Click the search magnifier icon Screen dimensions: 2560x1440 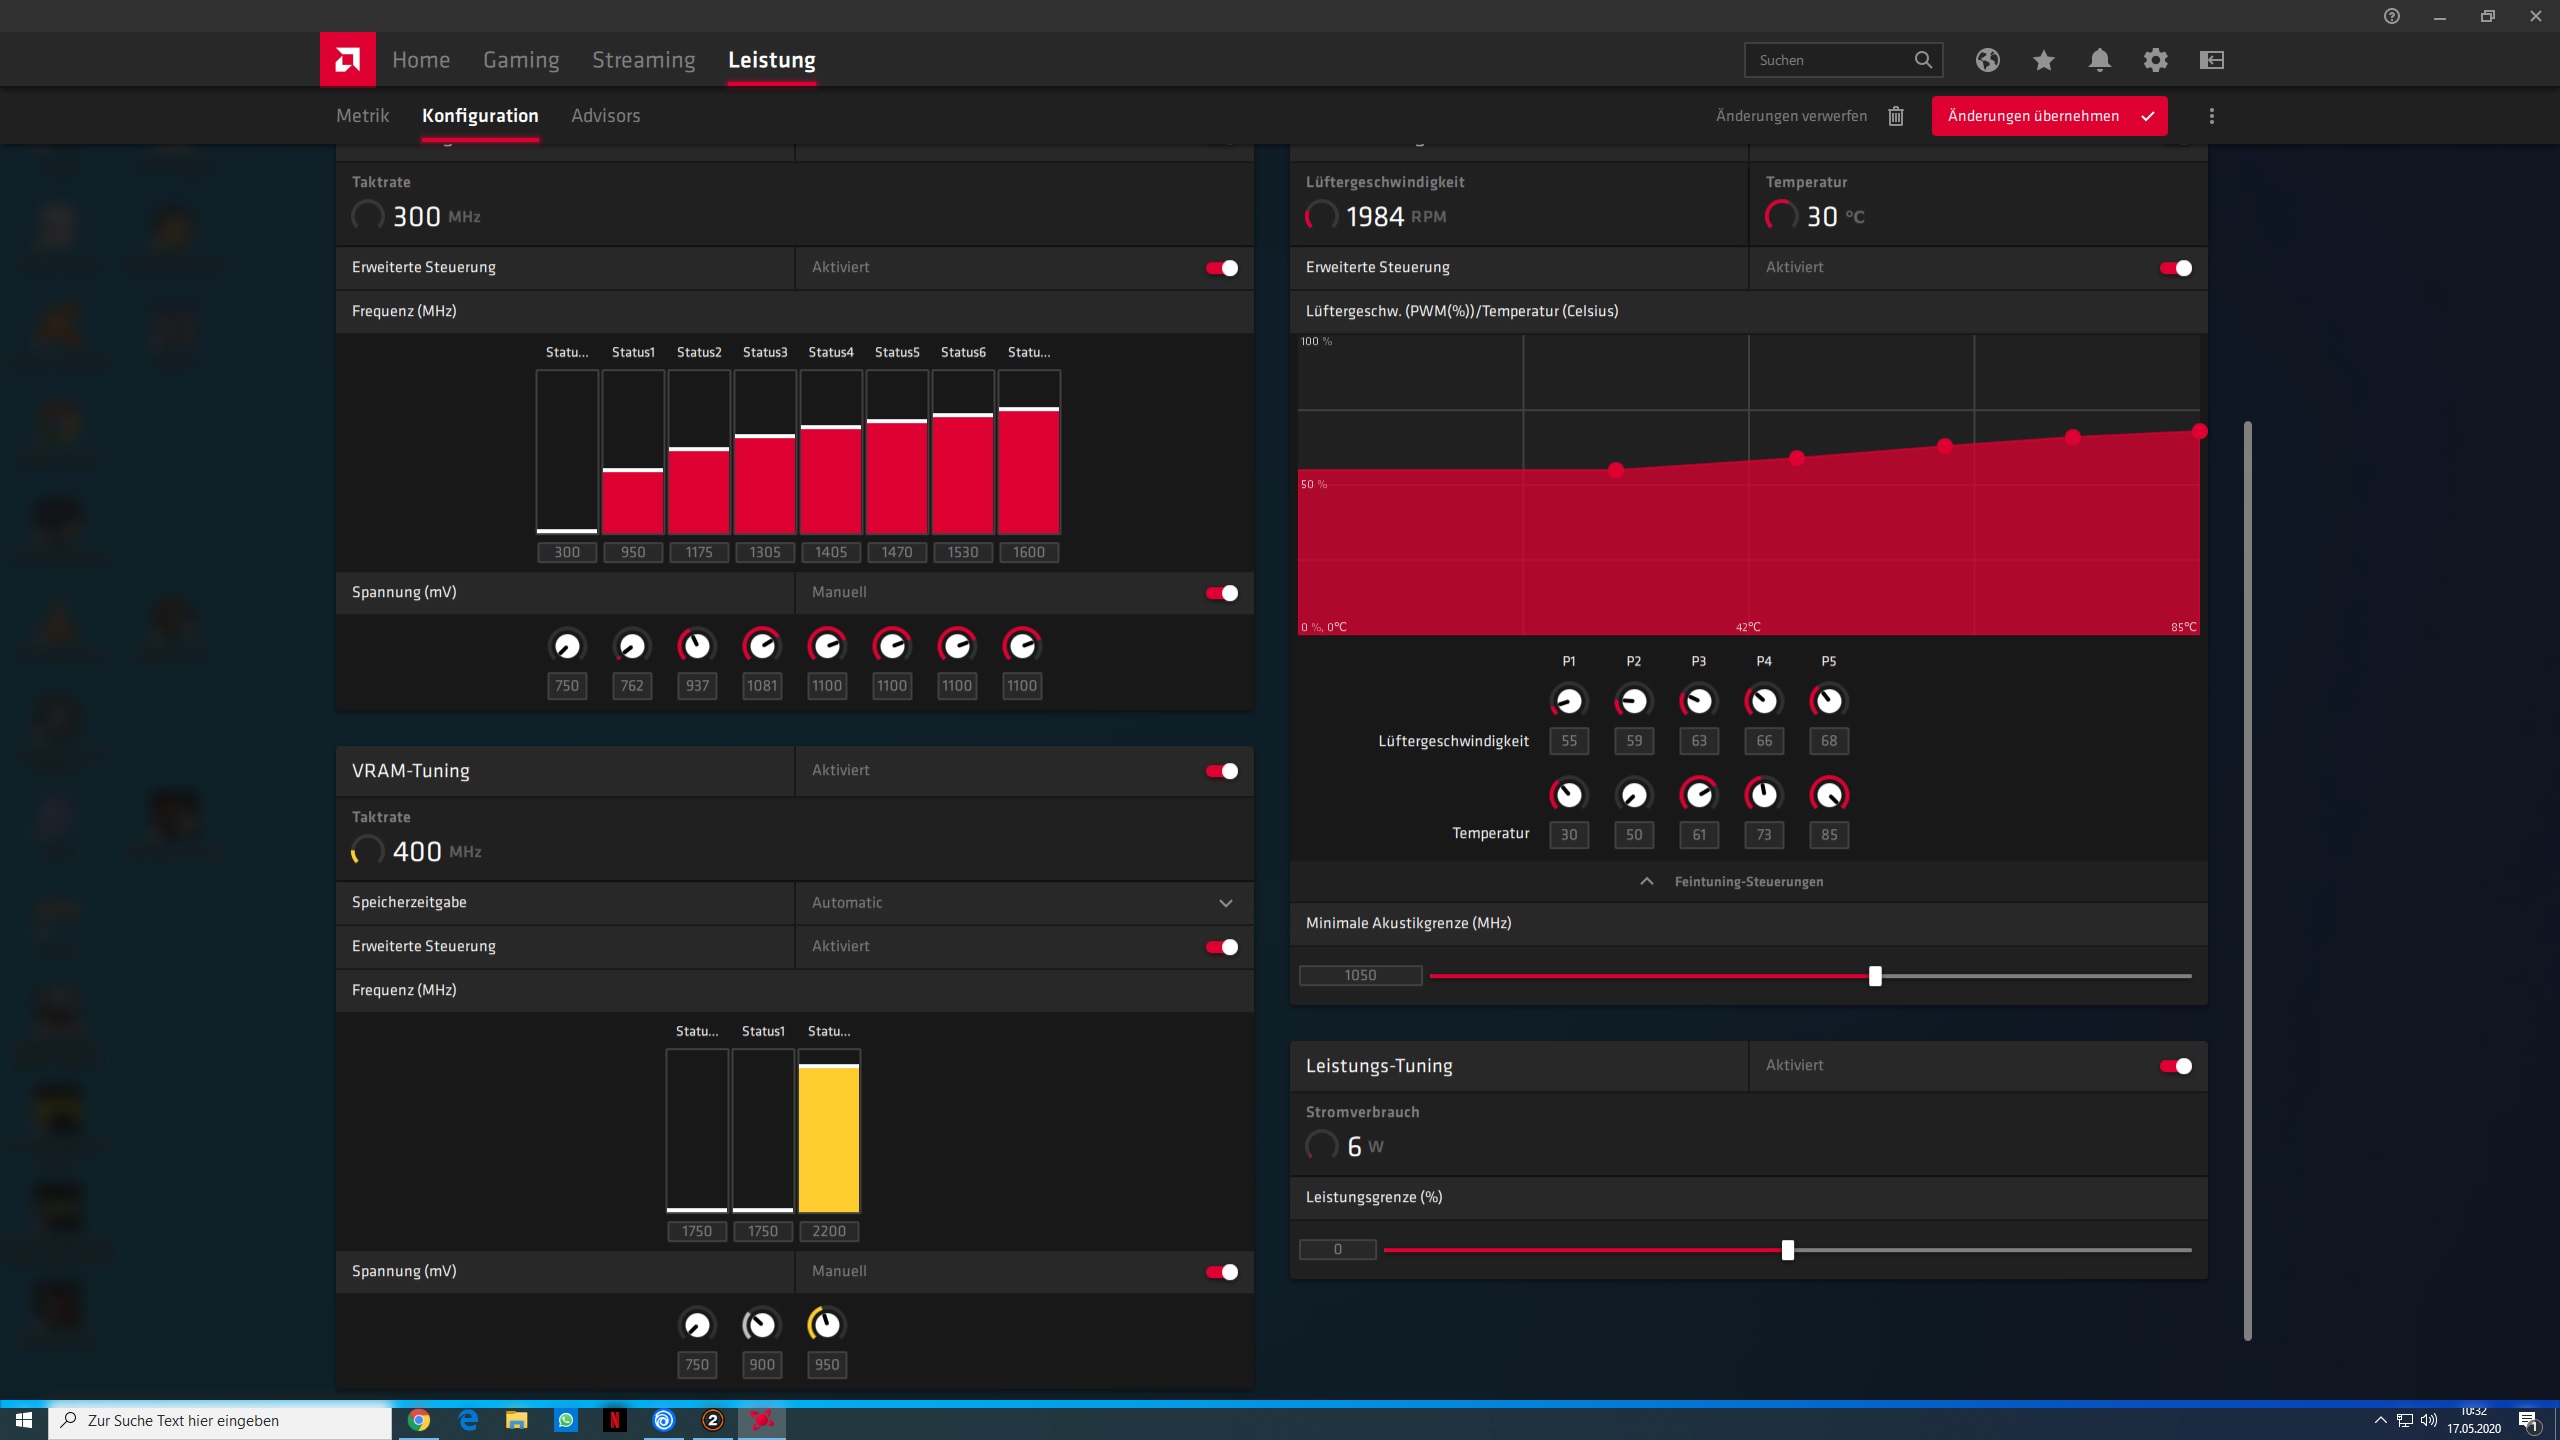click(1922, 60)
